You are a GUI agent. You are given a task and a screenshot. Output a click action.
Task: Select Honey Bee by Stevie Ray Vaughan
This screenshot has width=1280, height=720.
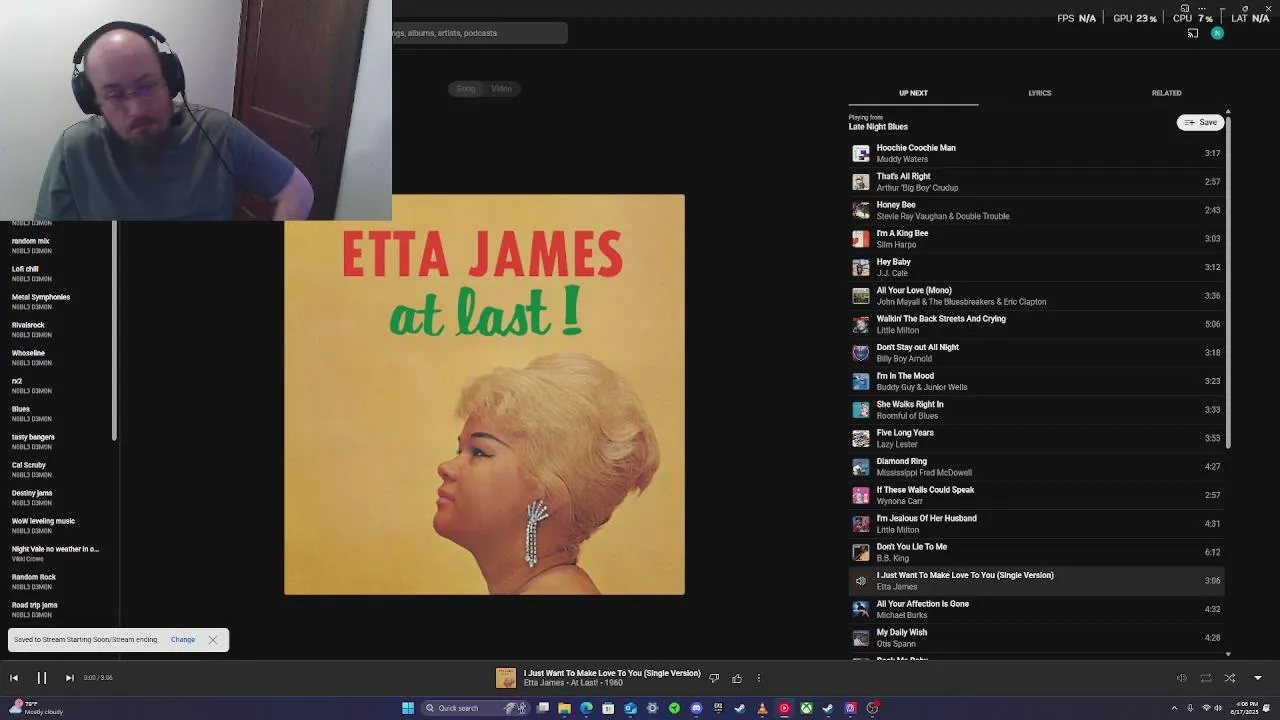pyautogui.click(x=1036, y=210)
